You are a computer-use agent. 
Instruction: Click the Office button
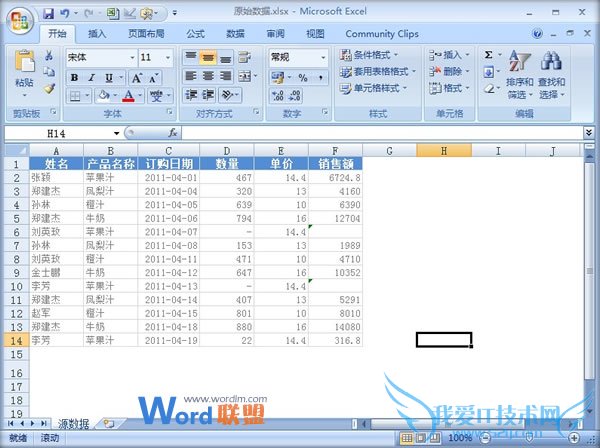(20, 21)
